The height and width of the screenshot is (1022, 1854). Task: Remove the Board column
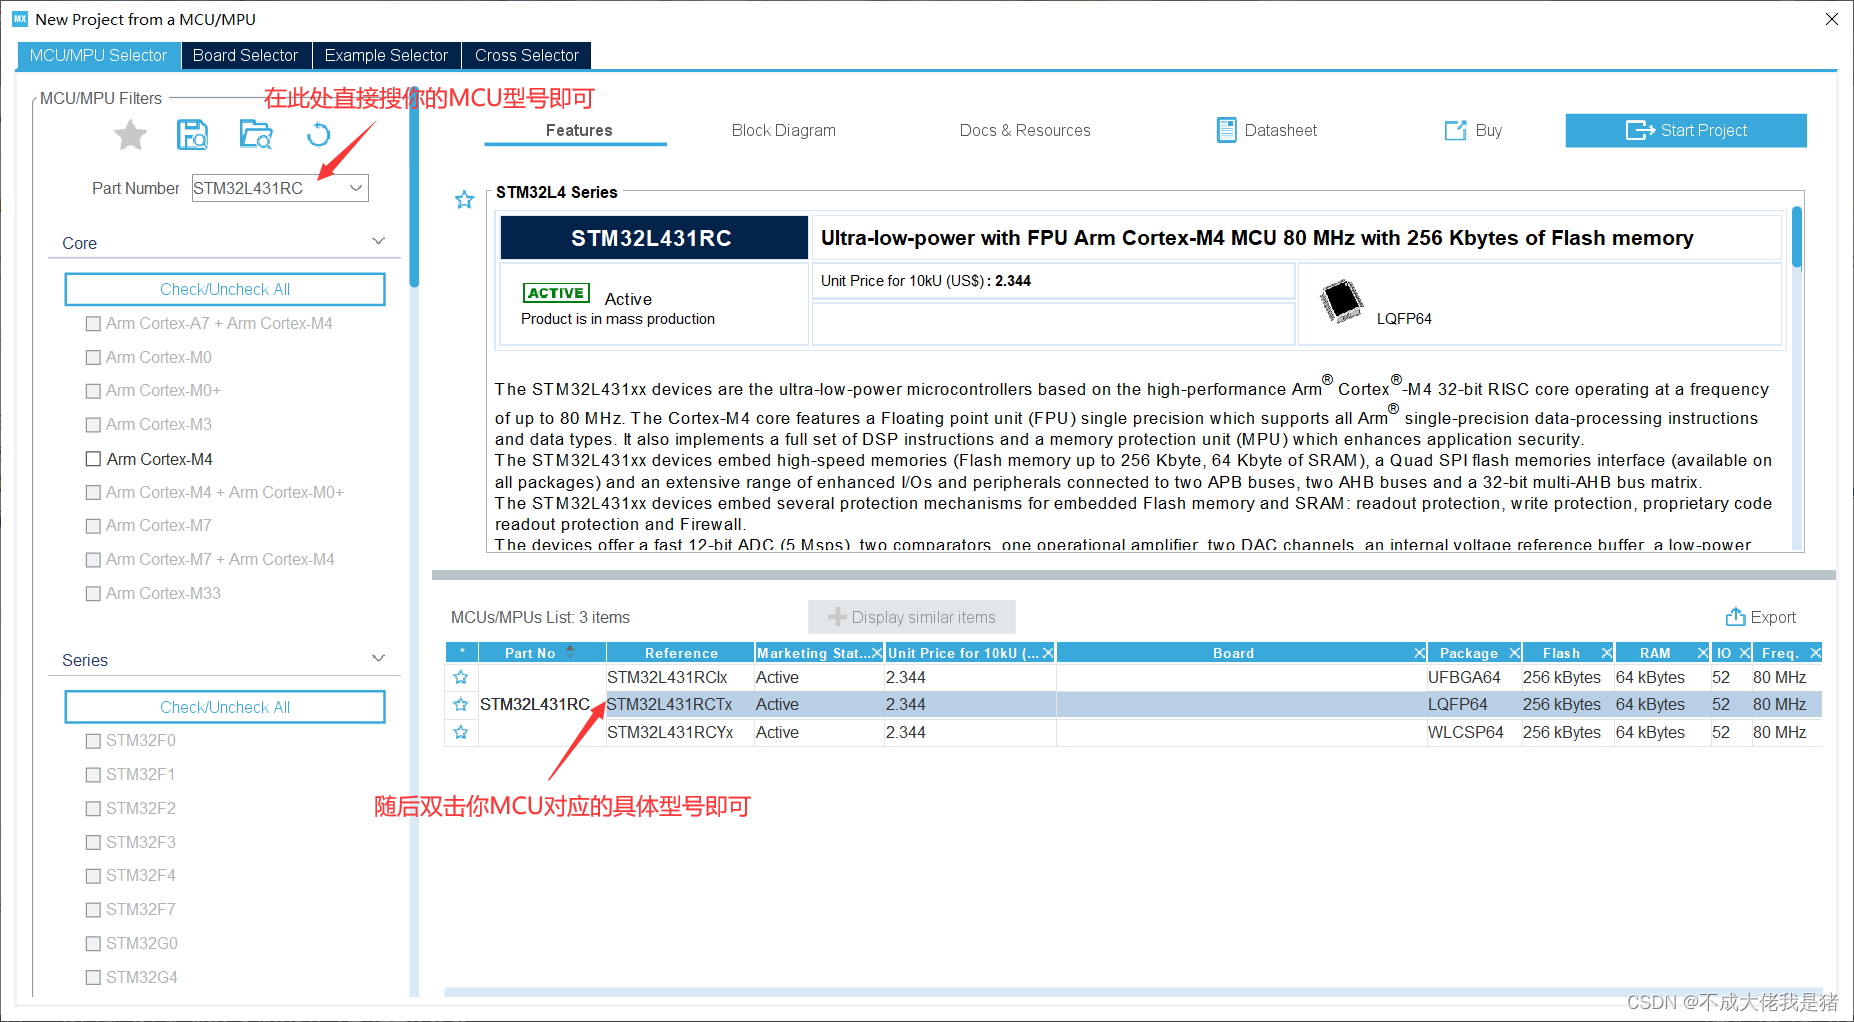(x=1419, y=653)
